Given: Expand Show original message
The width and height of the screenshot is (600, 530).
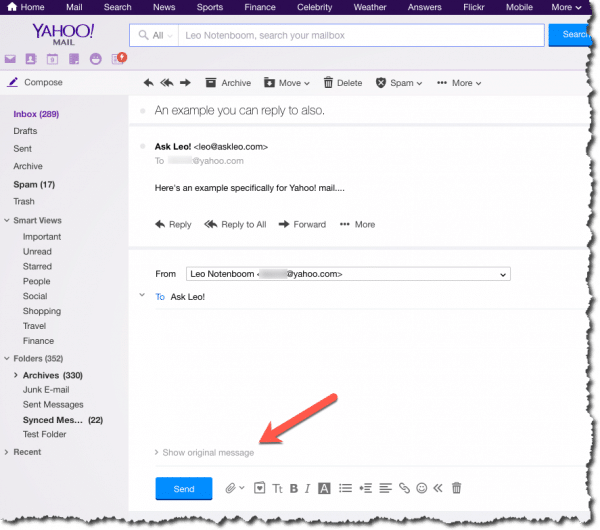Looking at the screenshot, I should (204, 452).
